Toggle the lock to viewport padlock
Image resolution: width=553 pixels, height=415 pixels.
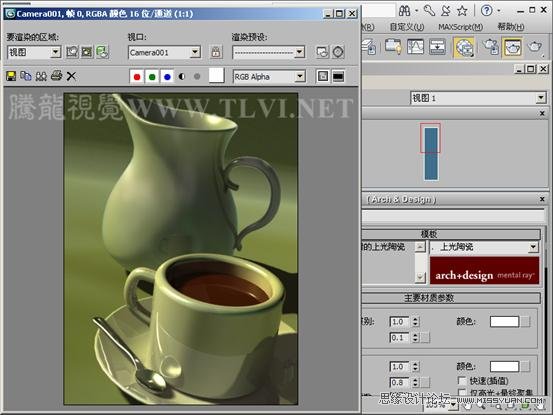click(216, 52)
